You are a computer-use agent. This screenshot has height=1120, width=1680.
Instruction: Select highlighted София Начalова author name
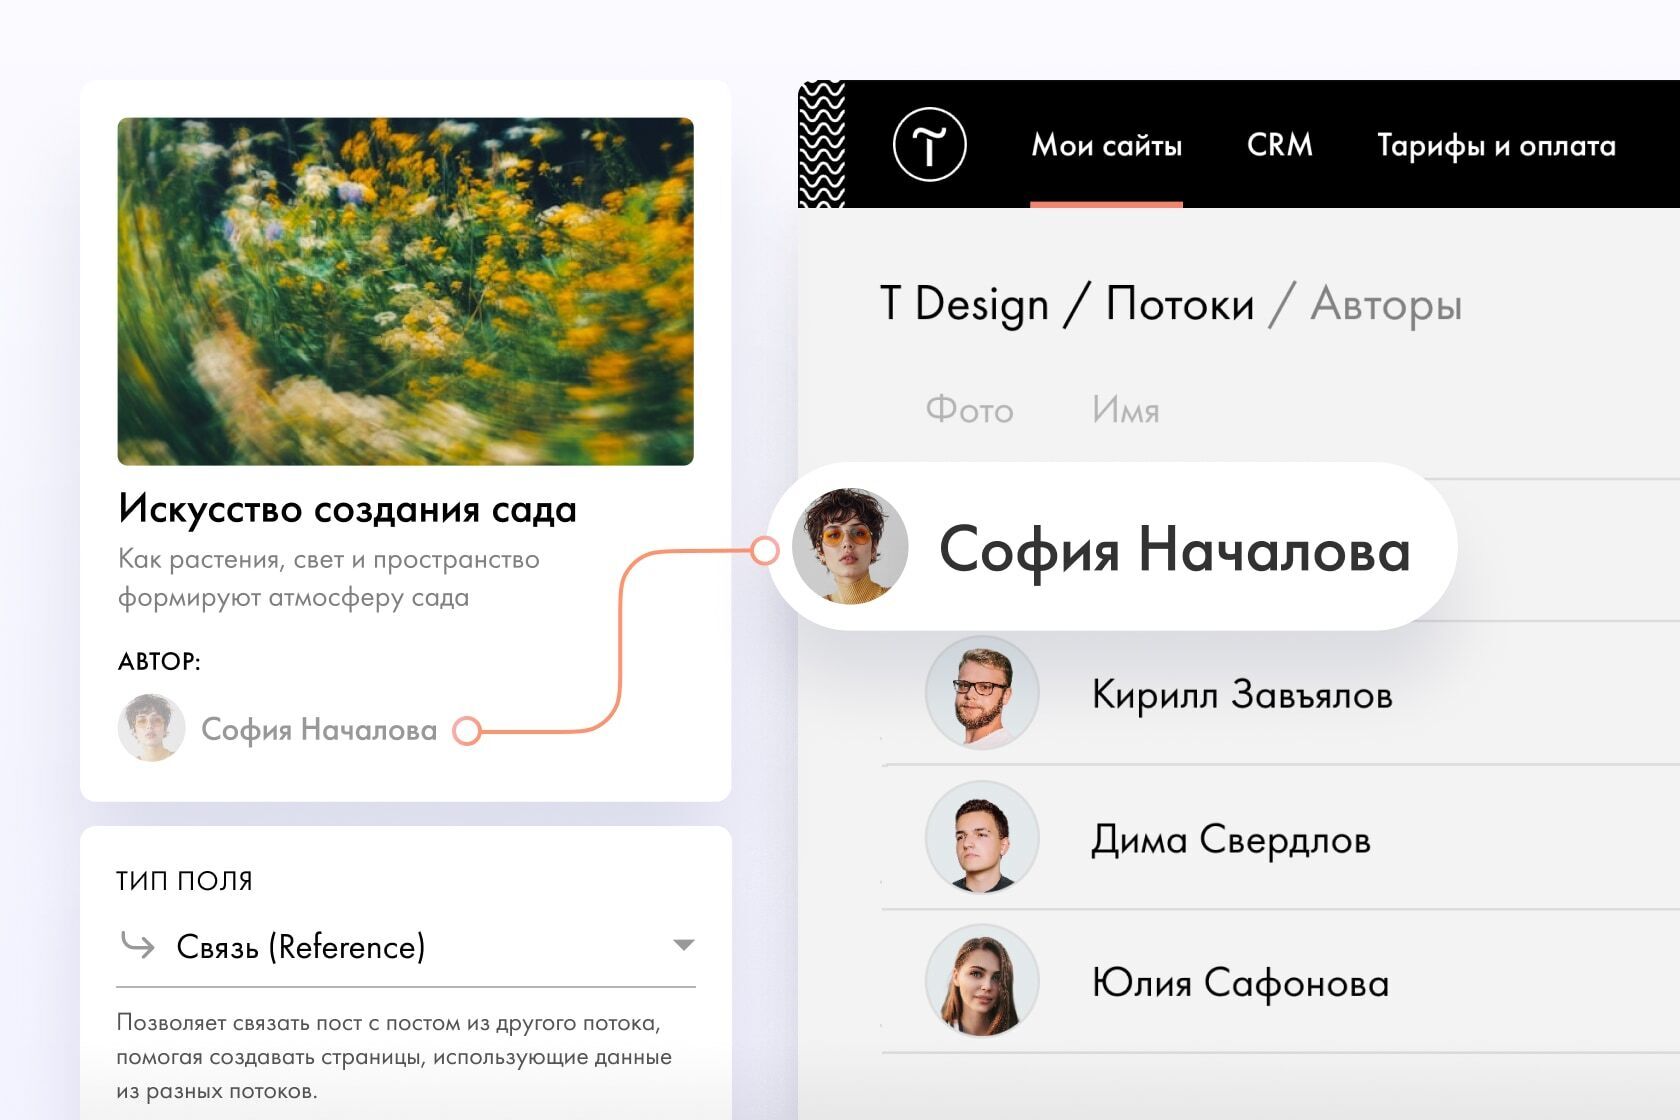(1174, 549)
